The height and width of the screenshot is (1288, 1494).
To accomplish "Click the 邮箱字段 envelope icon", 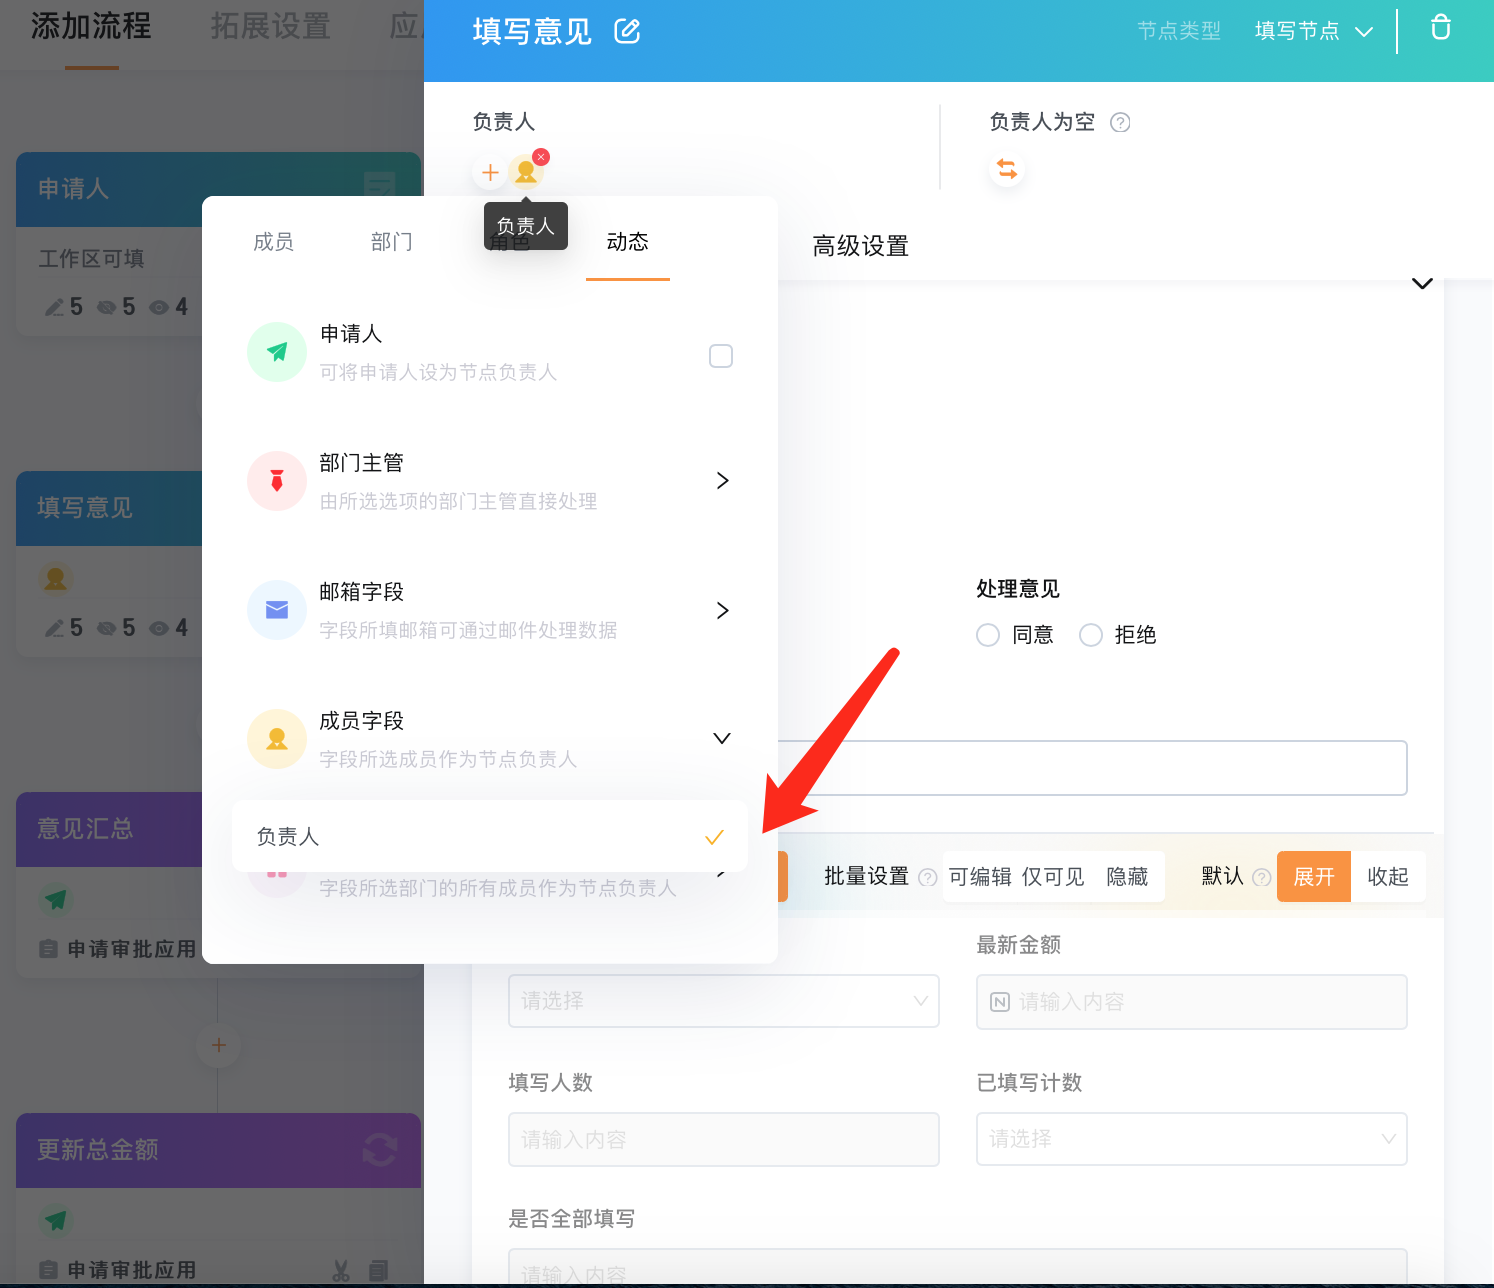I will (x=277, y=610).
